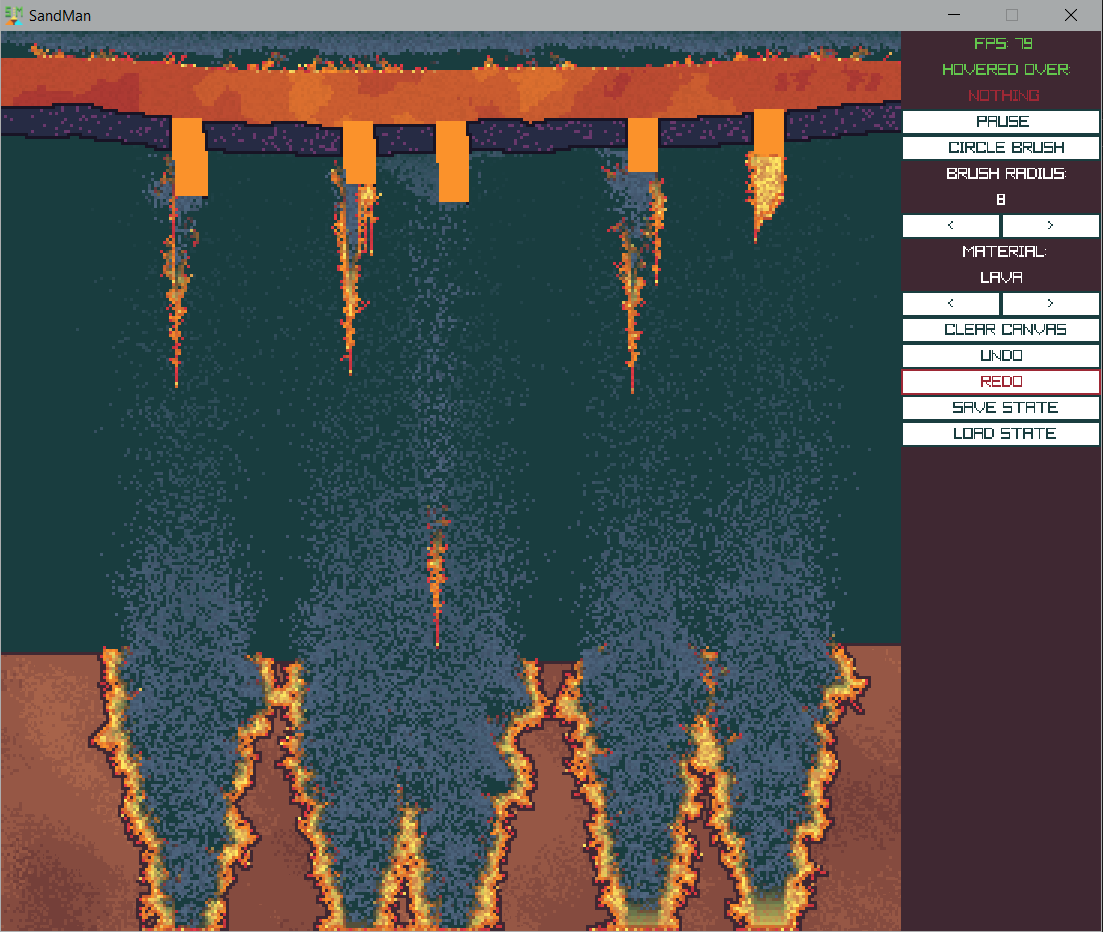The height and width of the screenshot is (932, 1103).
Task: Click the second orange lava block from left
Action: tap(359, 152)
